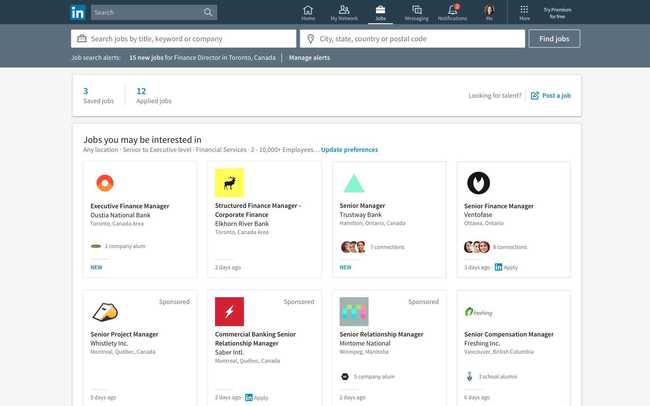Viewport: 650px width, 406px height.
Task: Open Messaging from the navigation bar
Action: coord(417,12)
